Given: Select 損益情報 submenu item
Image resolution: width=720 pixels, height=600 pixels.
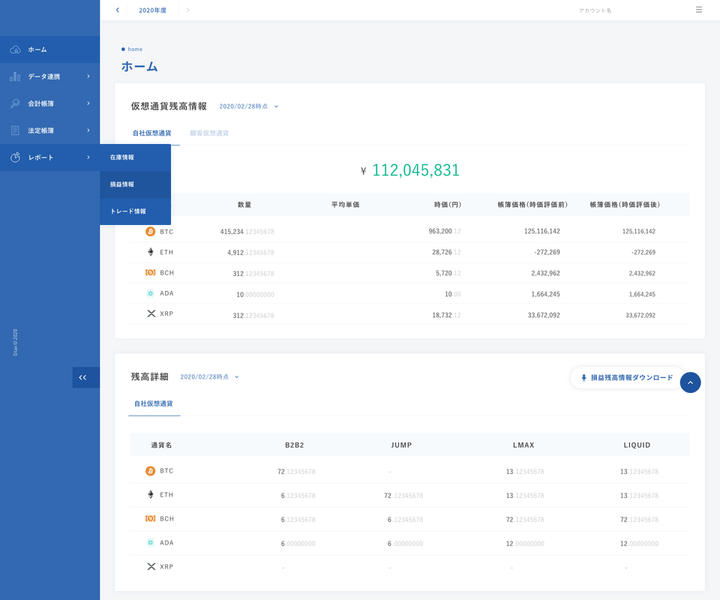Looking at the screenshot, I should click(135, 185).
